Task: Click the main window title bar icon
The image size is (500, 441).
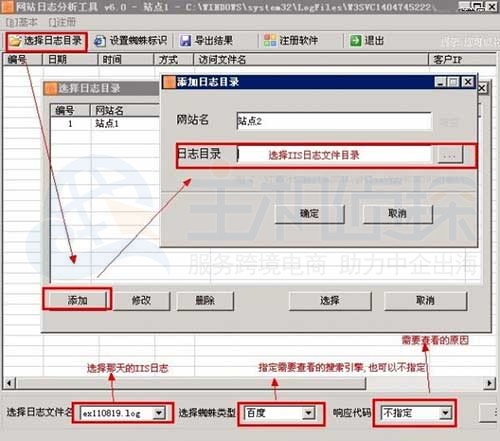Action: click(7, 6)
